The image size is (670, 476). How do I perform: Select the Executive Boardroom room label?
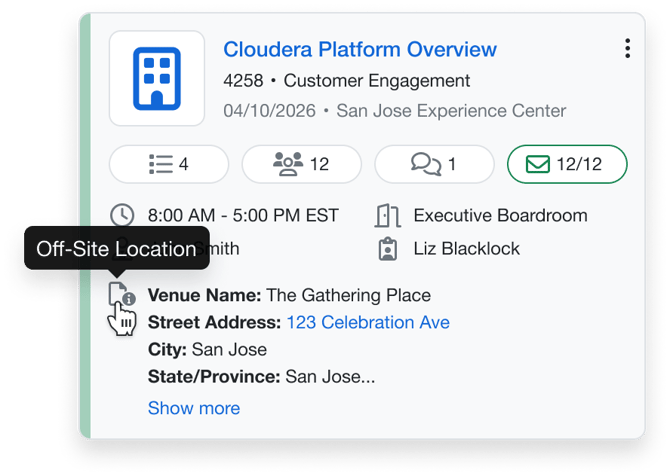pyautogui.click(x=500, y=215)
